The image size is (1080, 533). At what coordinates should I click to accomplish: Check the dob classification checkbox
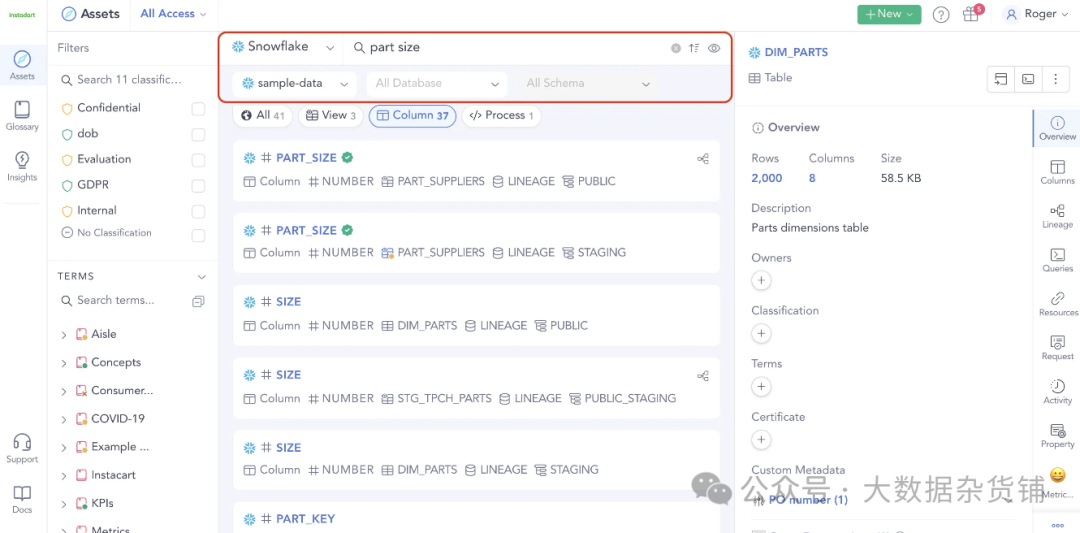[198, 134]
